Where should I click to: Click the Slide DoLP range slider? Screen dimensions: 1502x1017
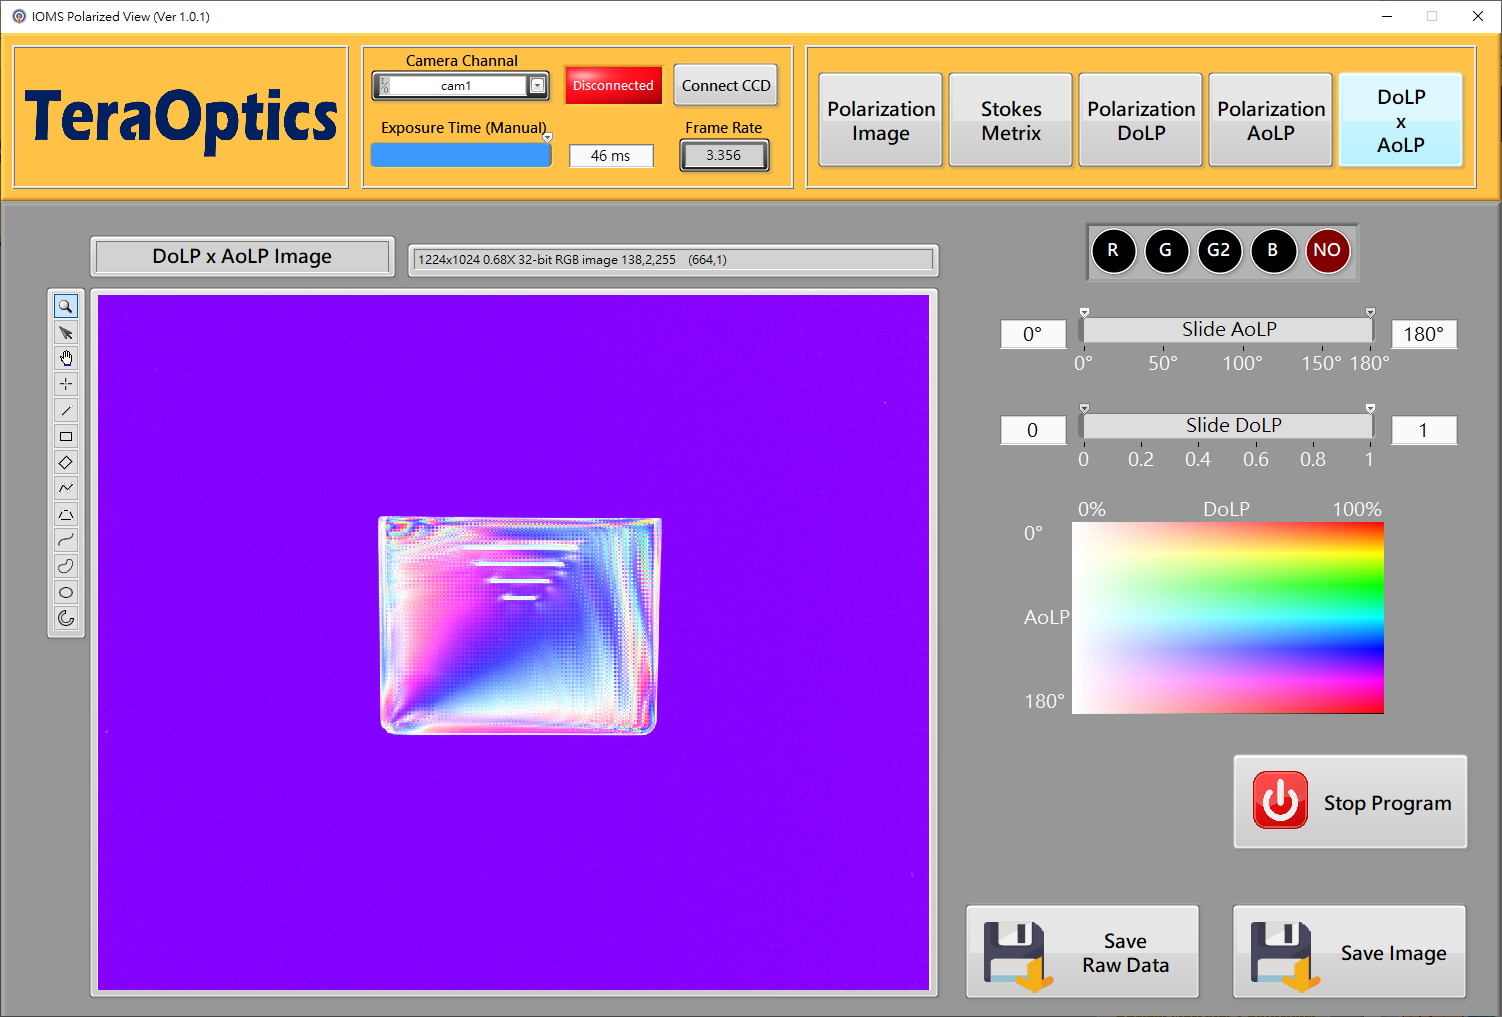pos(1227,426)
